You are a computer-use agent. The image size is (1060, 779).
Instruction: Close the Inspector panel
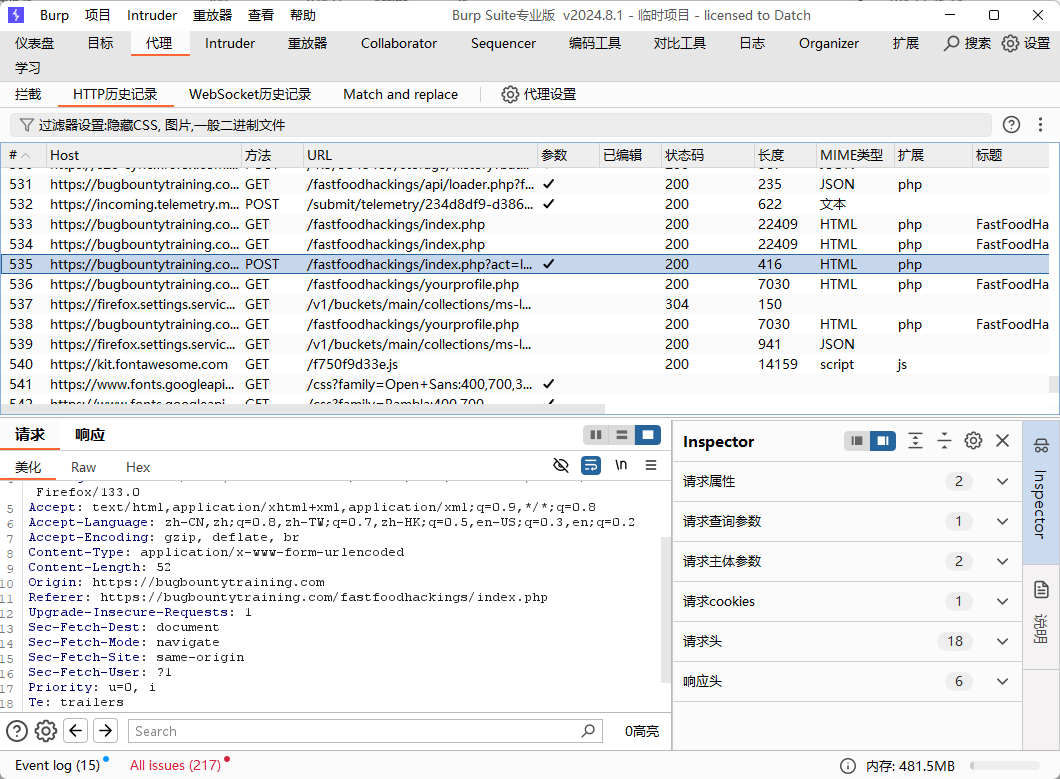[1003, 441]
